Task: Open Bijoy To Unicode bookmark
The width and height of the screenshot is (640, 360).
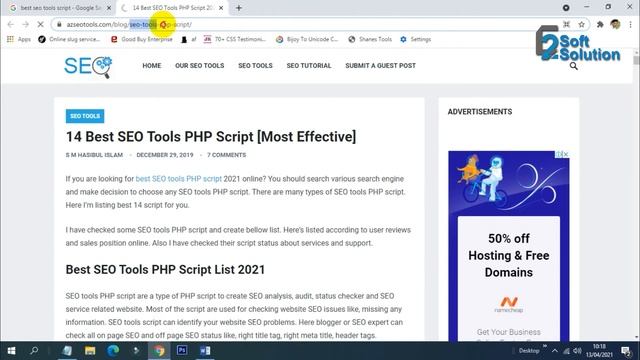Action: coord(307,39)
